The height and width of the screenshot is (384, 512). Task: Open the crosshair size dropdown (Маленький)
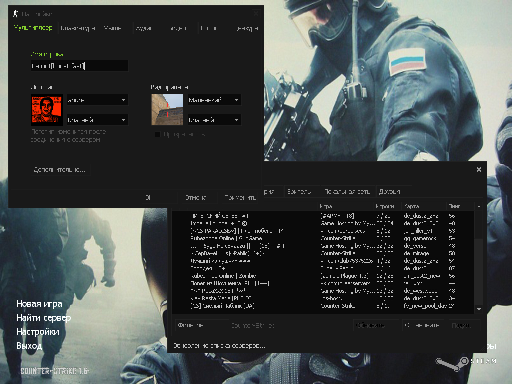(214, 100)
